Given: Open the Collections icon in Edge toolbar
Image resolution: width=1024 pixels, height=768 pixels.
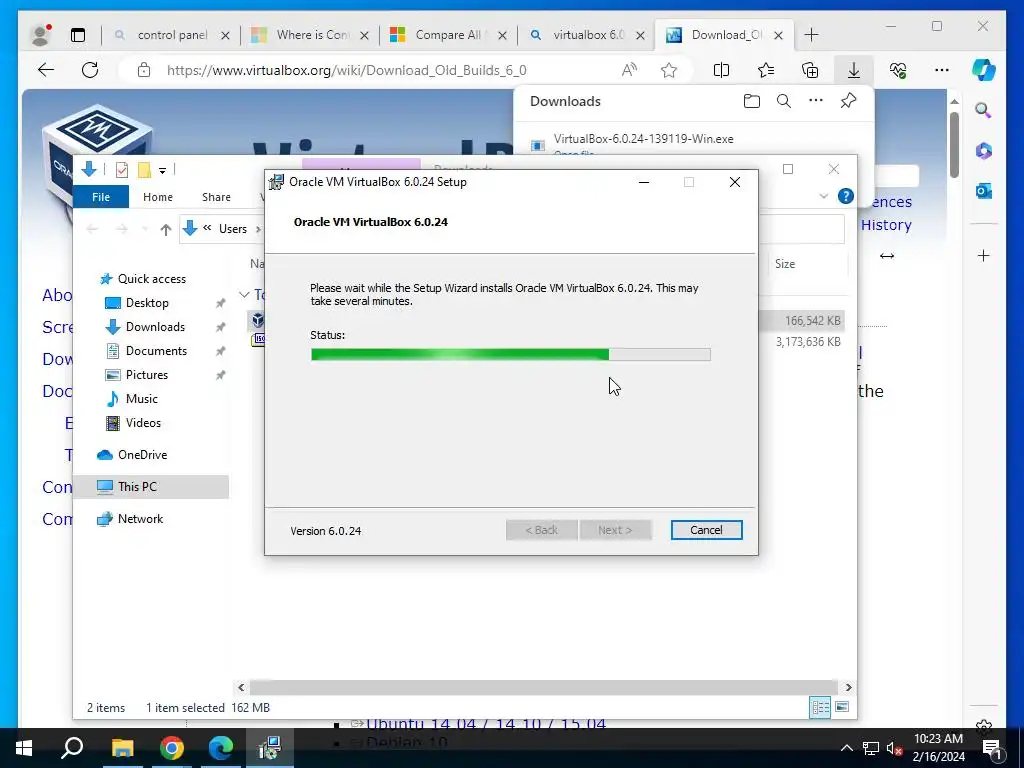Looking at the screenshot, I should tap(810, 70).
